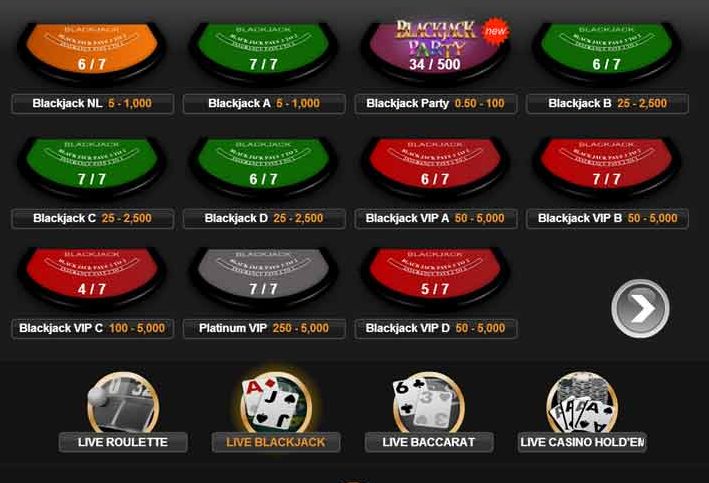Select the Live Casino Hold'em chips icon

(x=582, y=403)
